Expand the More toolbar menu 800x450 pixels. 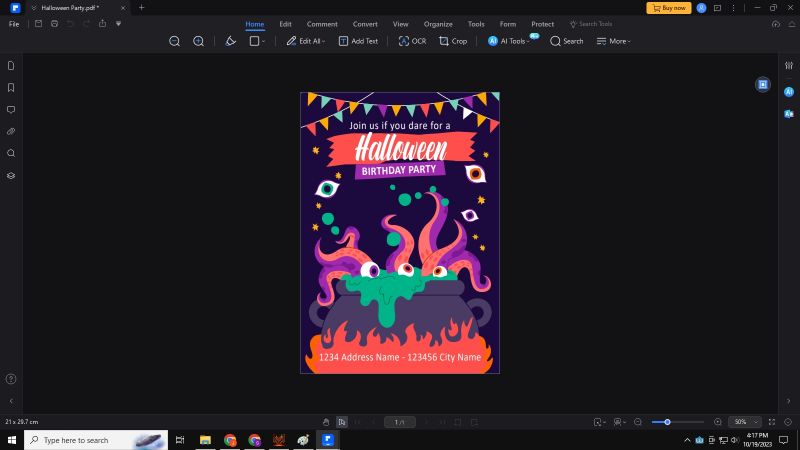coord(614,41)
